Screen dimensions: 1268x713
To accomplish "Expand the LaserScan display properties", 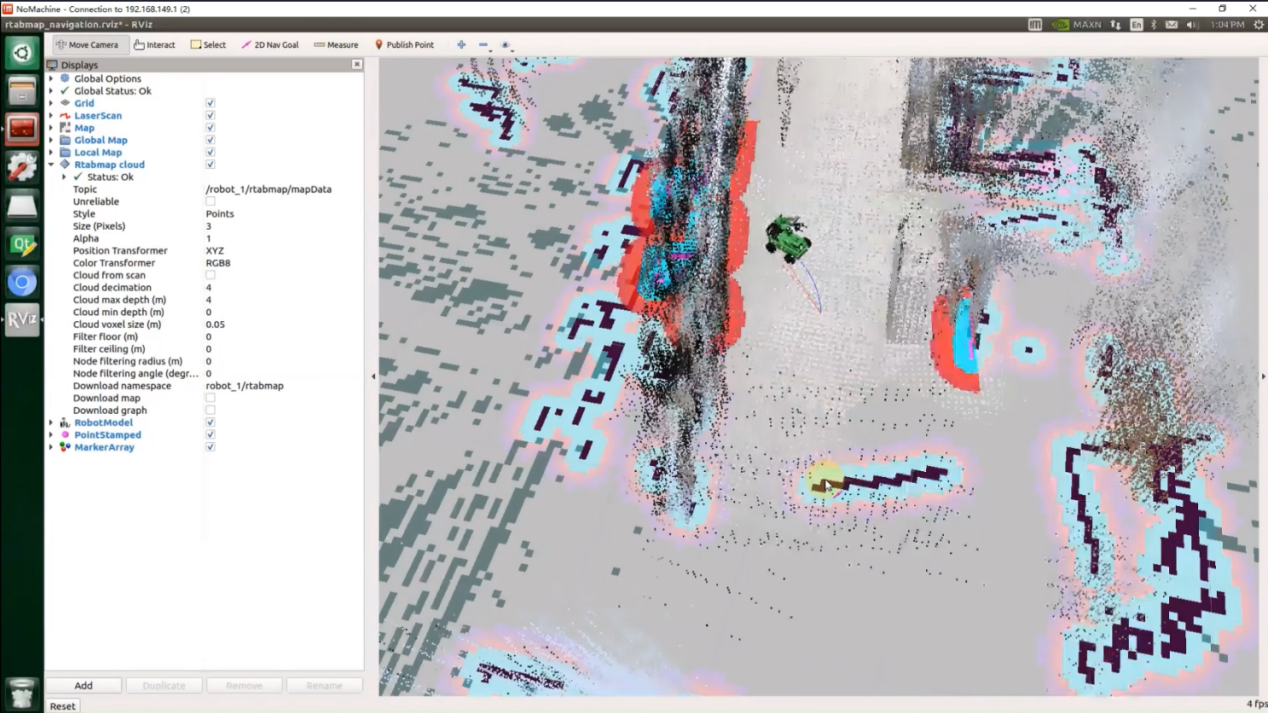I will pyautogui.click(x=51, y=115).
